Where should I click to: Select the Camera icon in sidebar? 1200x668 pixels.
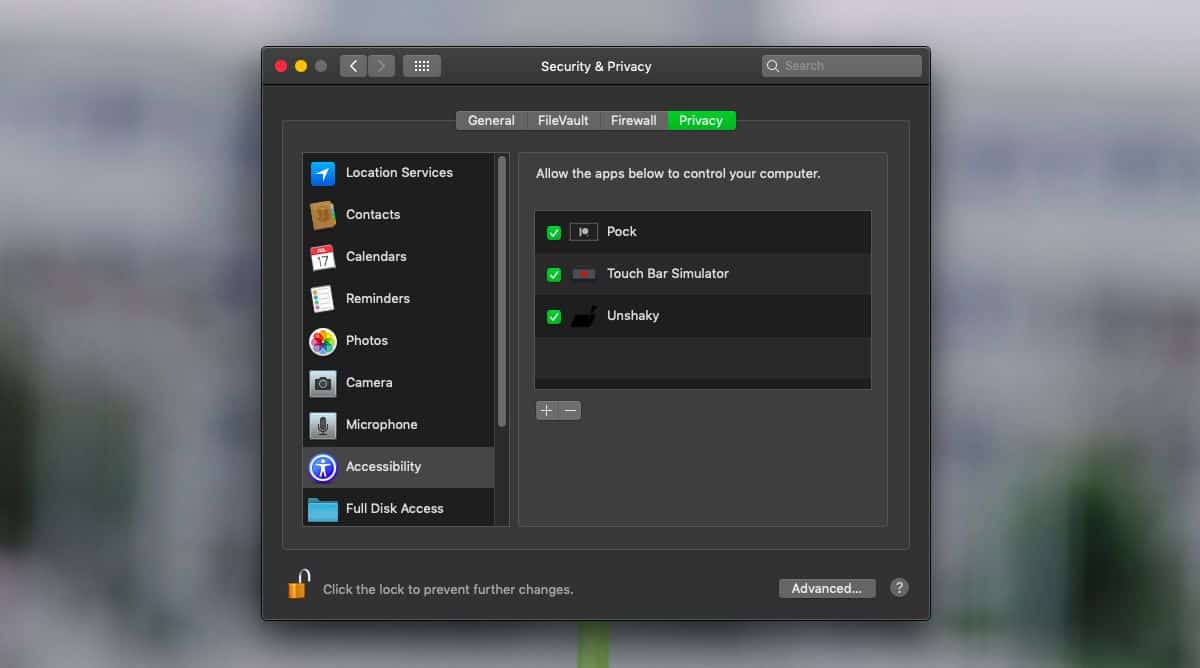click(322, 383)
